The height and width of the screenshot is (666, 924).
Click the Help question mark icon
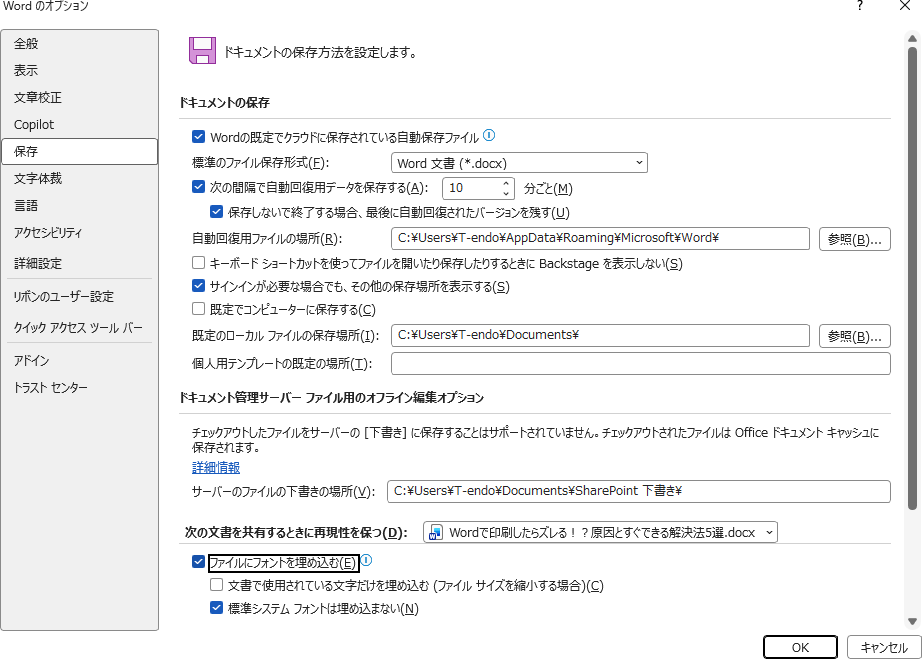point(859,6)
